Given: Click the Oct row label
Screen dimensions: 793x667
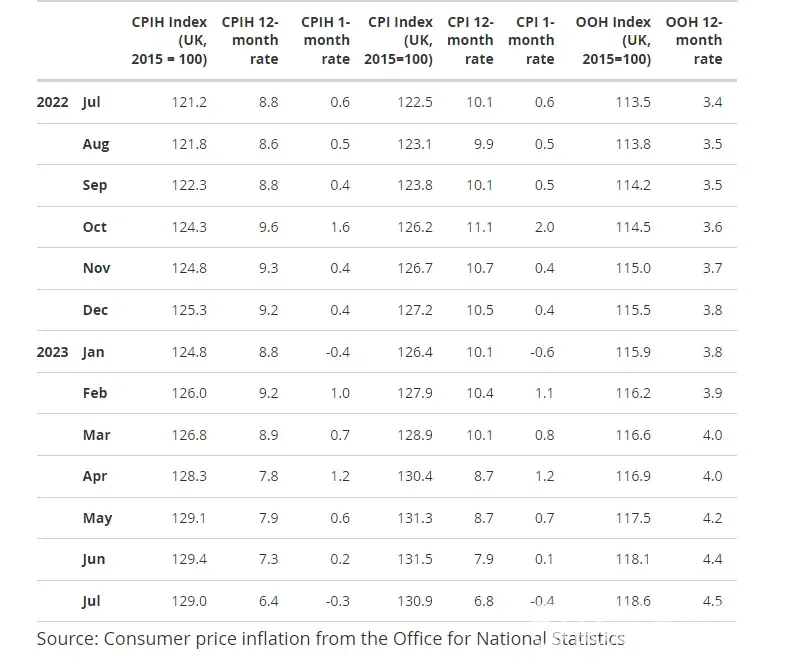Looking at the screenshot, I should (x=94, y=227).
